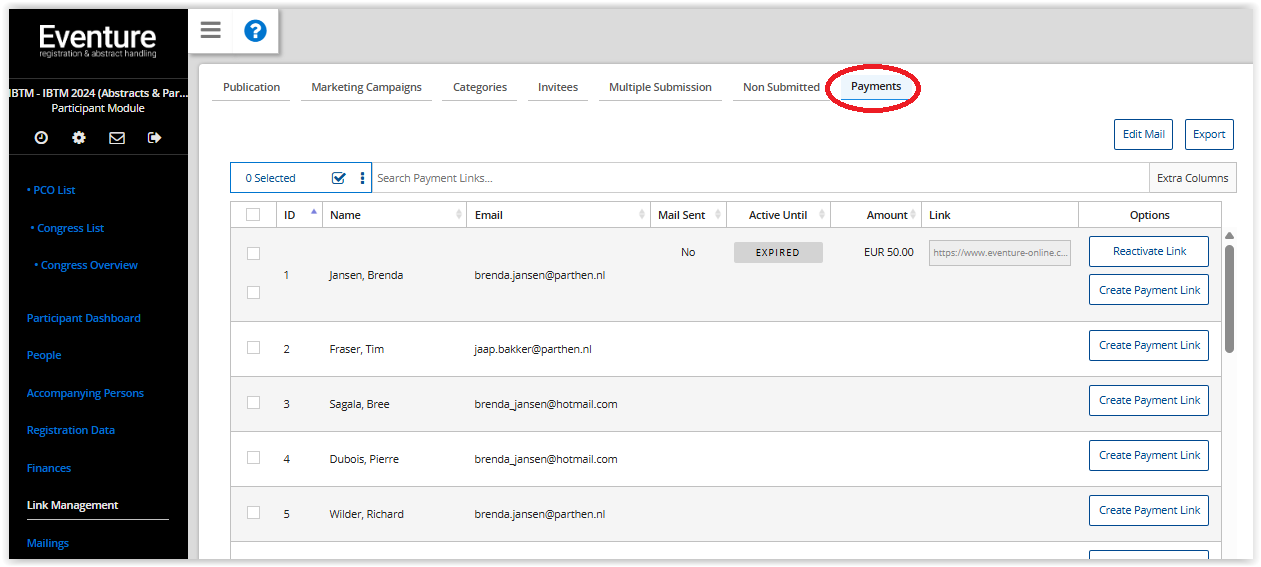Reactivate the link for Jansen, Brenda
The width and height of the screenshot is (1261, 567).
[1149, 251]
